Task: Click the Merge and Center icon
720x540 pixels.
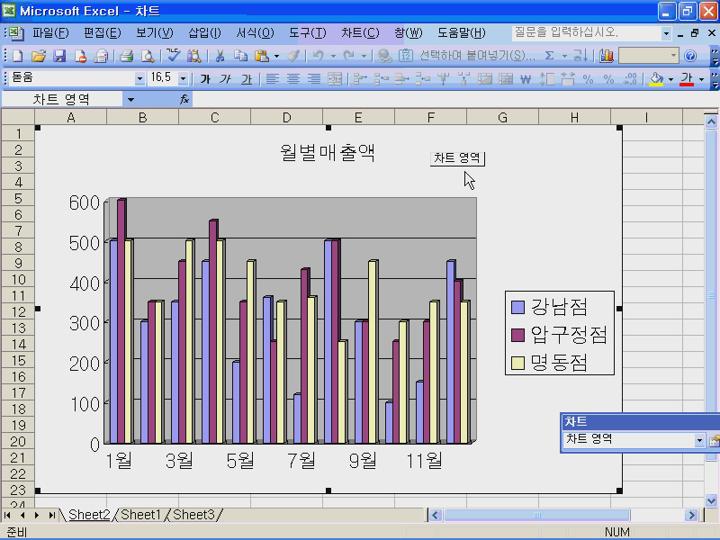Action: pyautogui.click(x=335, y=79)
